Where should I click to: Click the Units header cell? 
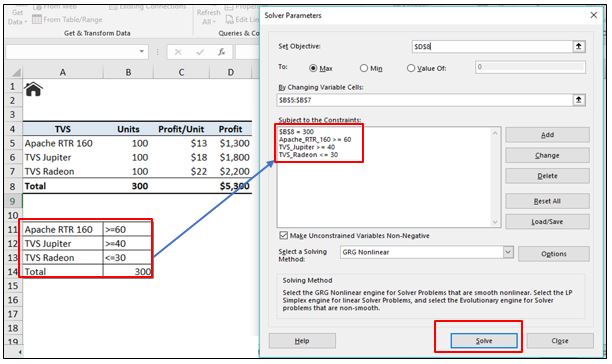click(x=128, y=129)
